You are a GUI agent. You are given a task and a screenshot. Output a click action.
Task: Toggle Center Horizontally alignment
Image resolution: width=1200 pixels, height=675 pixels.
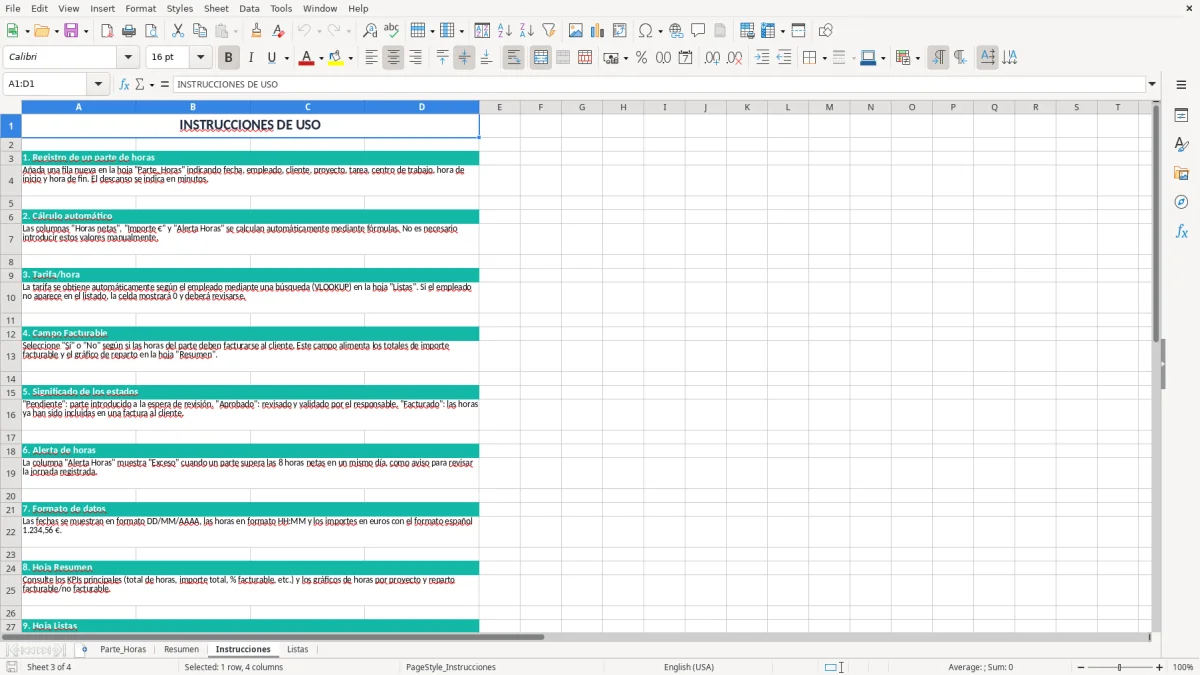pyautogui.click(x=393, y=58)
